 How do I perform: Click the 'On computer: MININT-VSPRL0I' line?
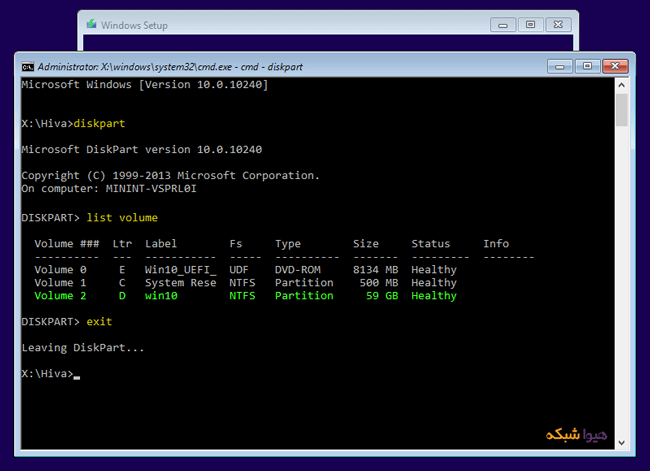(x=109, y=189)
